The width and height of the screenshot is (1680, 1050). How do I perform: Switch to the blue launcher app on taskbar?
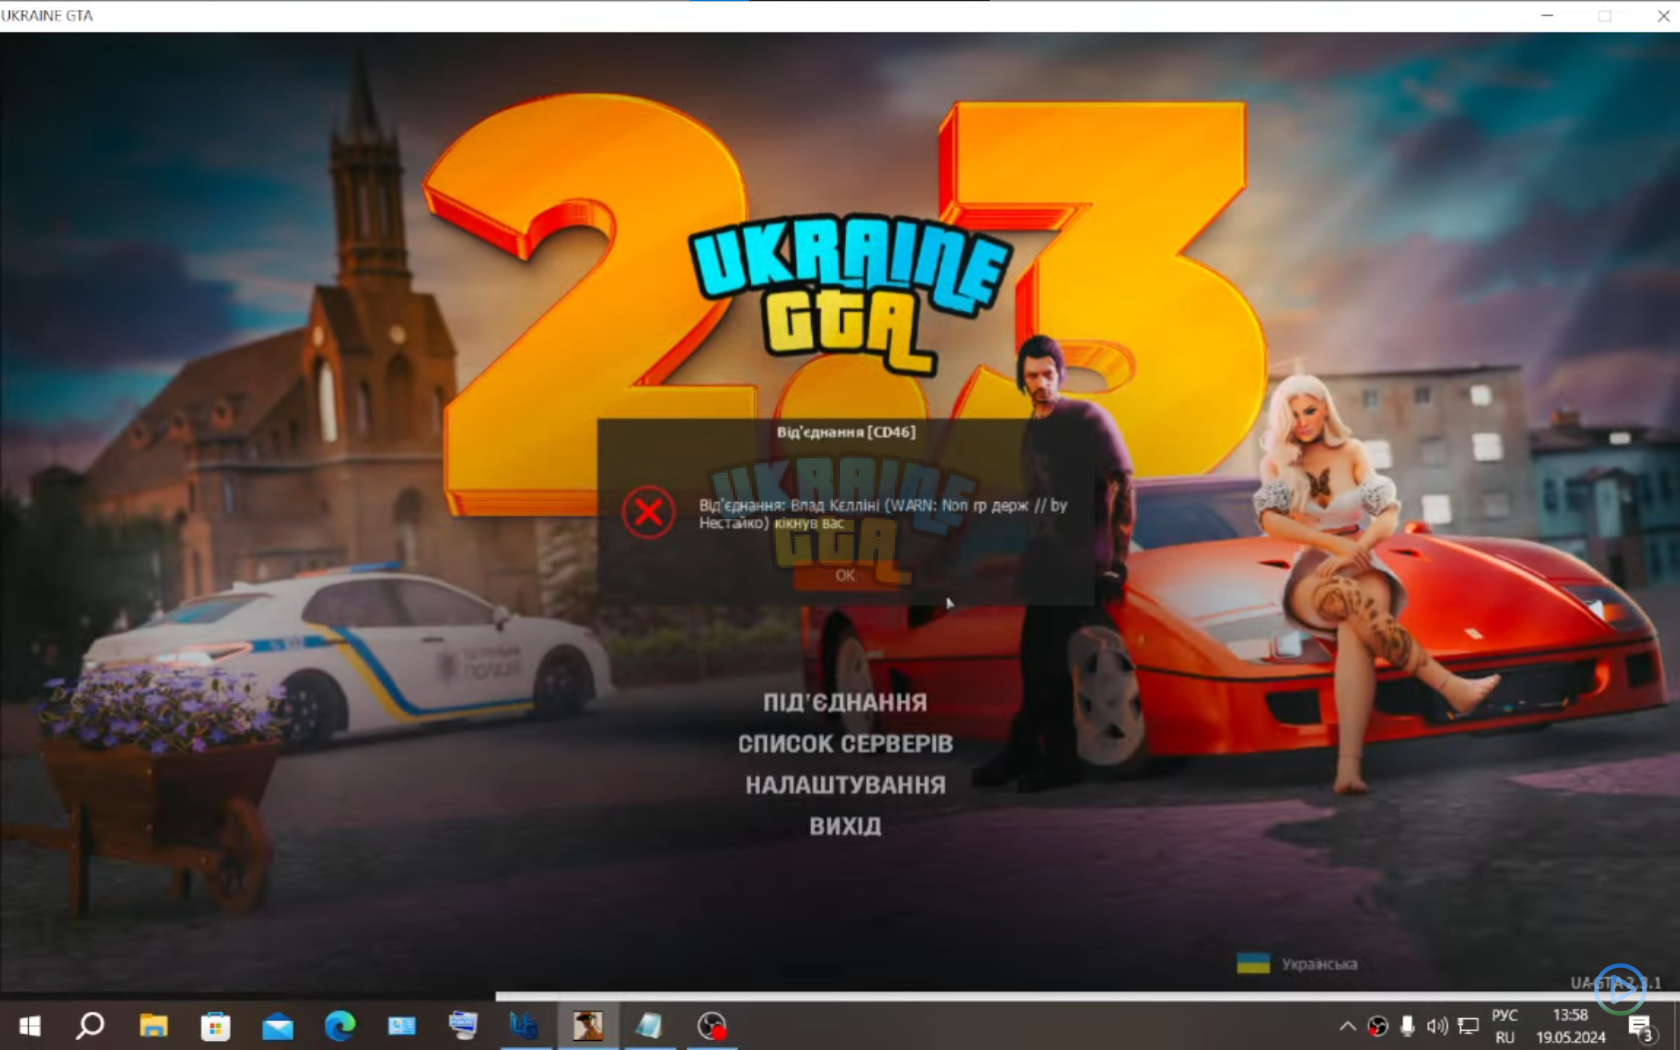[x=524, y=1026]
